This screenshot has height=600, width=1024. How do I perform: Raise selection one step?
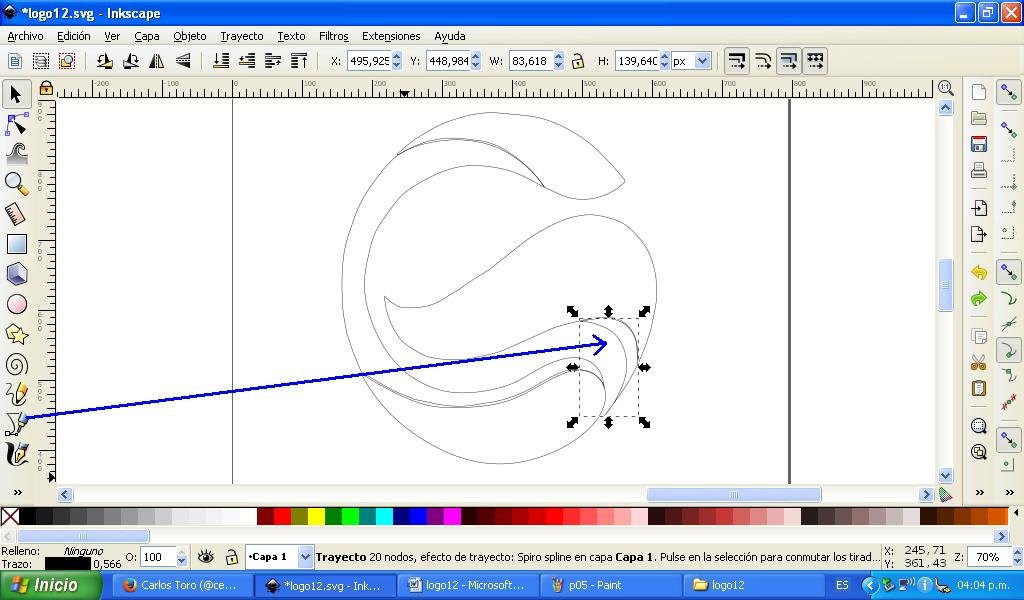click(x=273, y=61)
